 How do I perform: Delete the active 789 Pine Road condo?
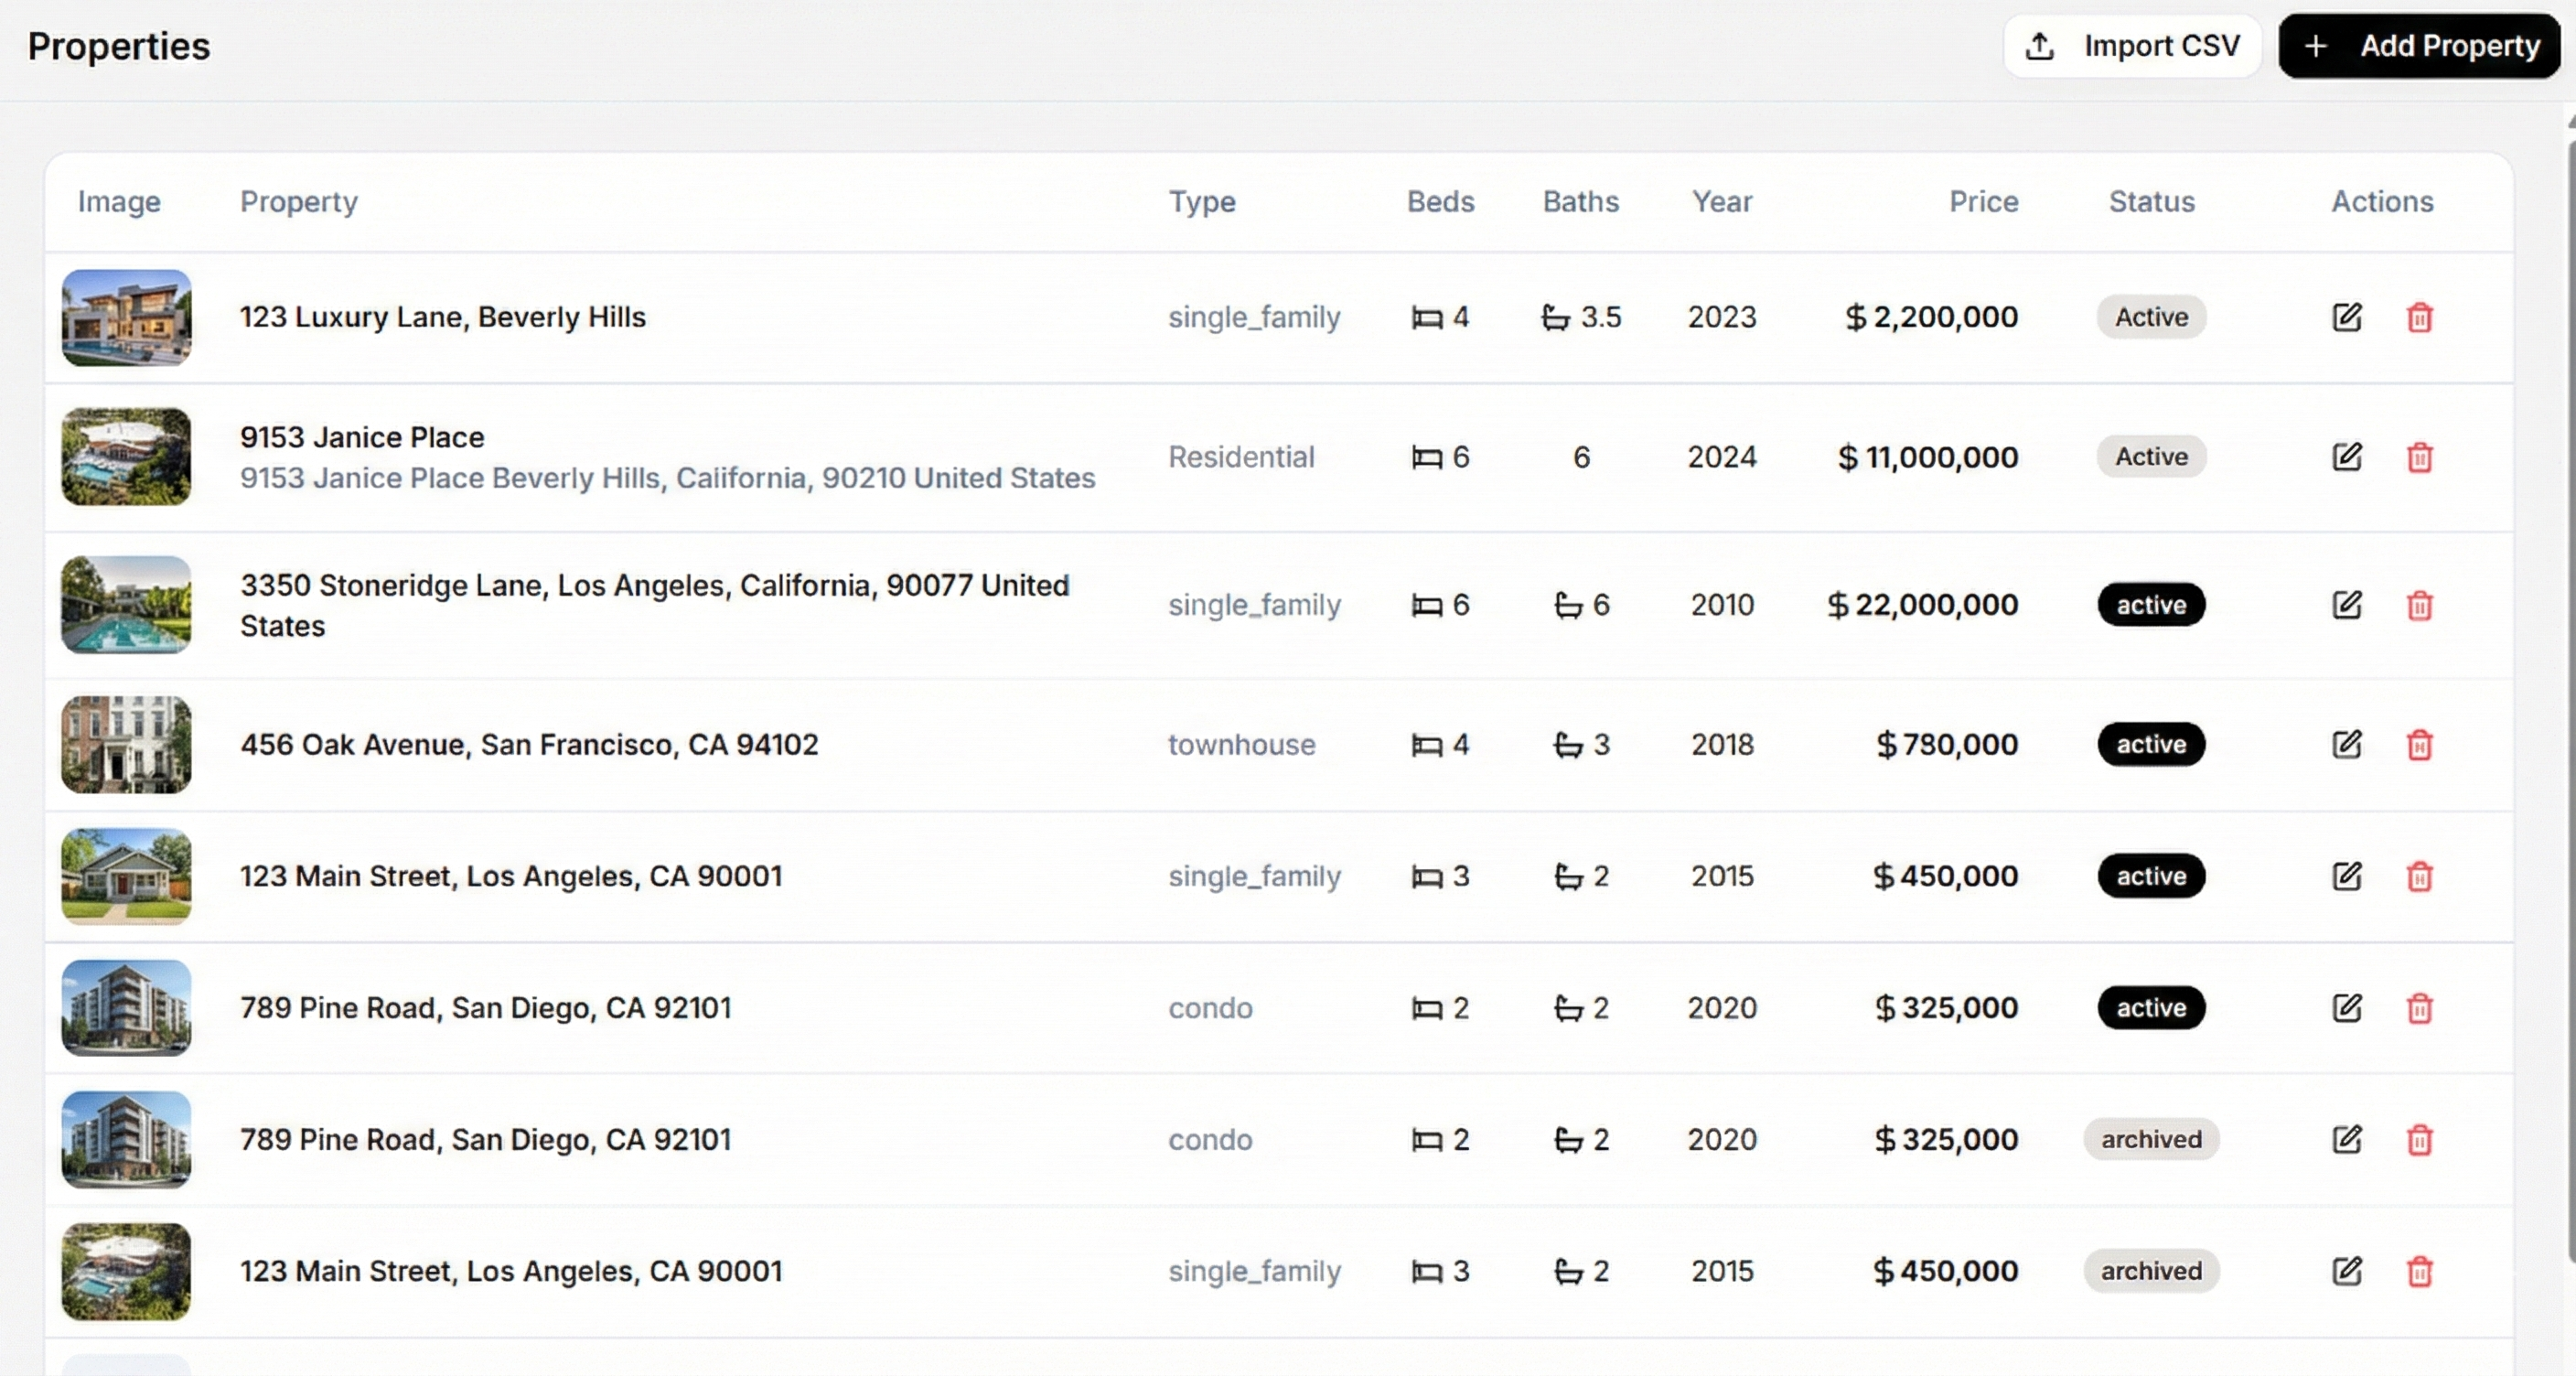tap(2419, 1008)
